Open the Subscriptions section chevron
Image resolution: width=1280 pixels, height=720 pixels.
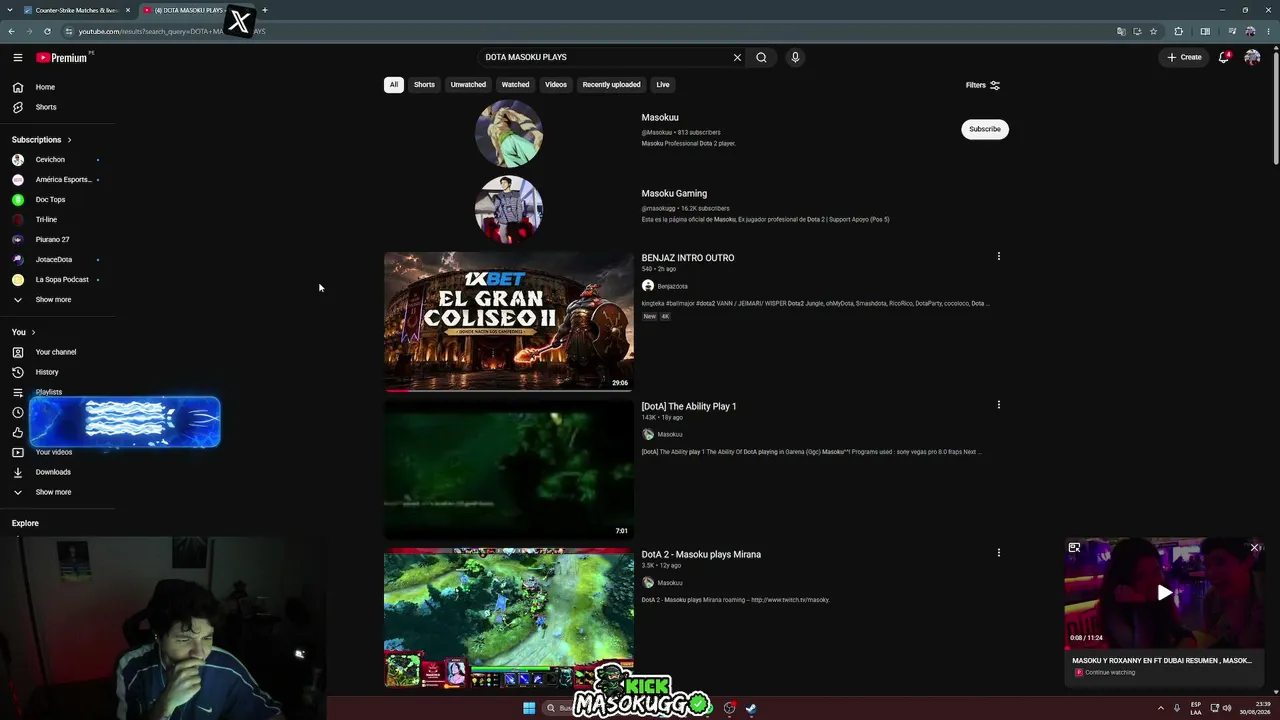click(69, 140)
